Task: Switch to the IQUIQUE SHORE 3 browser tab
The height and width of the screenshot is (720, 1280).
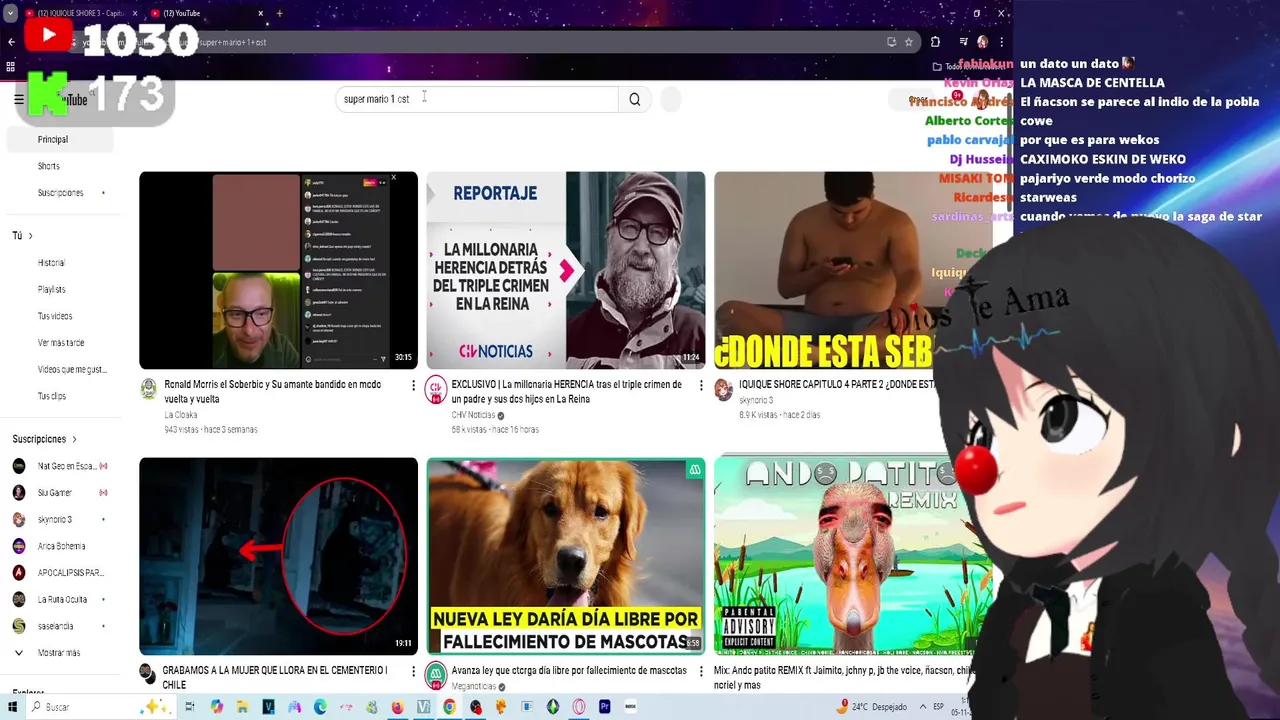Action: (80, 13)
